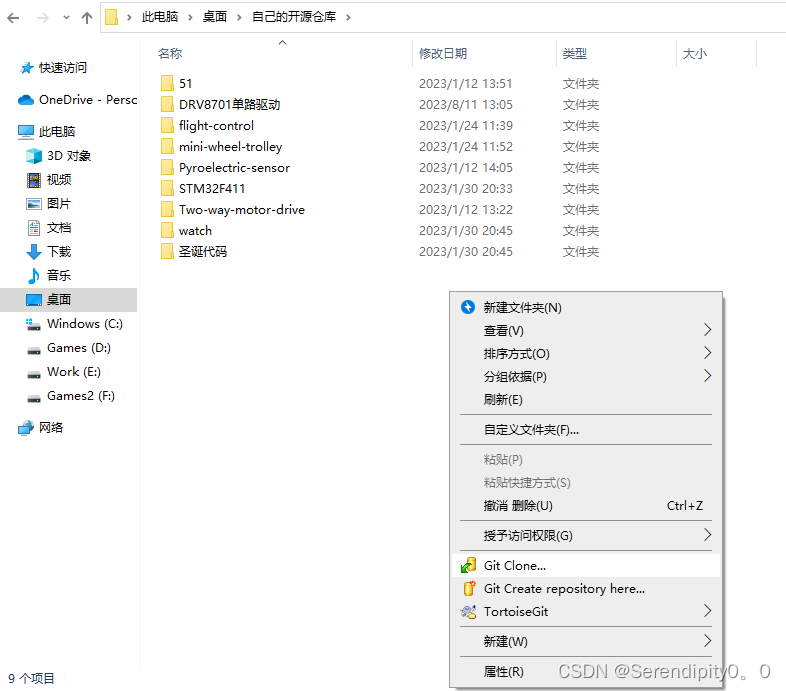786x691 pixels.
Task: Sort files by 名称 column
Action: pyautogui.click(x=170, y=54)
